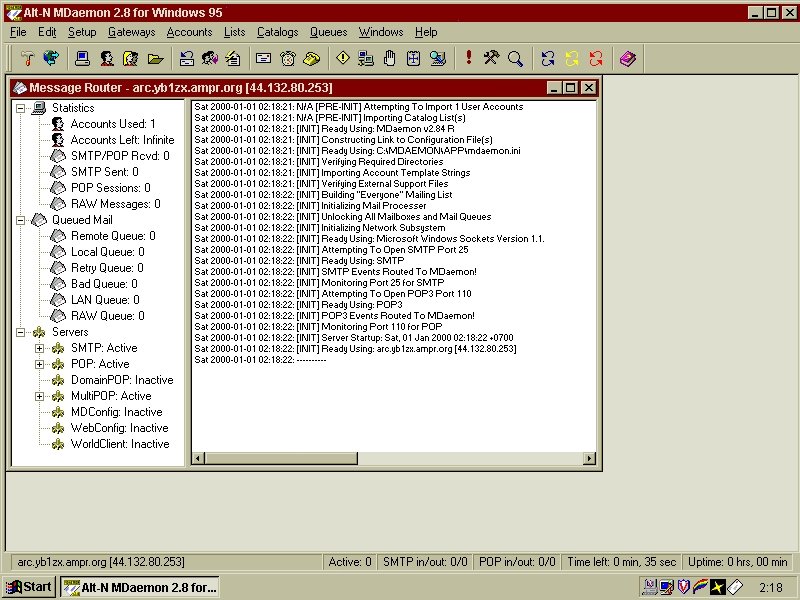Expand the MultiPOP: Active server node
This screenshot has height=600, width=800.
pyautogui.click(x=39, y=396)
